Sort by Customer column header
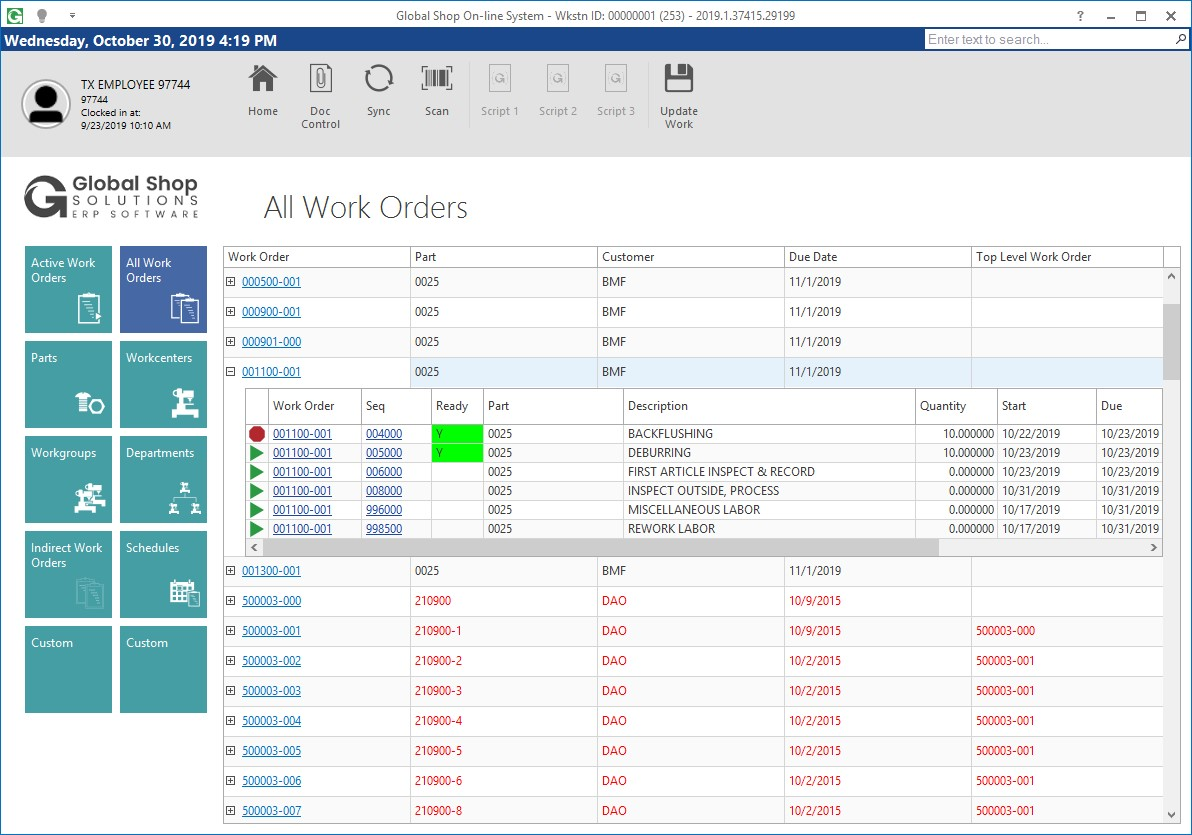 pos(690,257)
